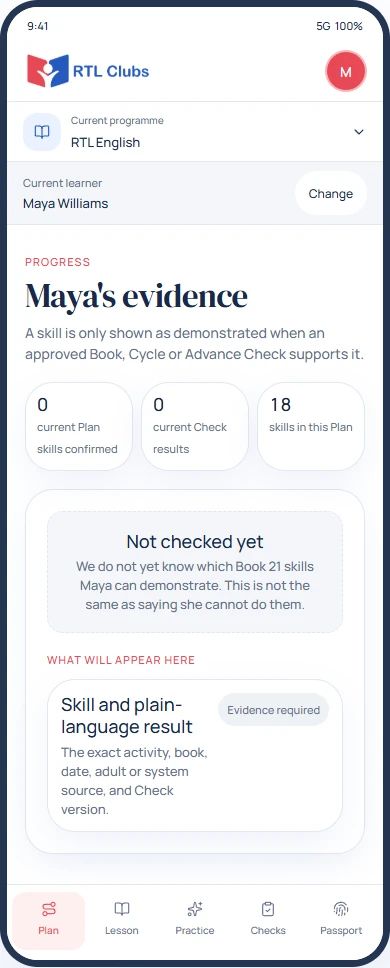Viewport: 390px width, 968px height.
Task: Select the Plan route icon
Action: point(49,909)
